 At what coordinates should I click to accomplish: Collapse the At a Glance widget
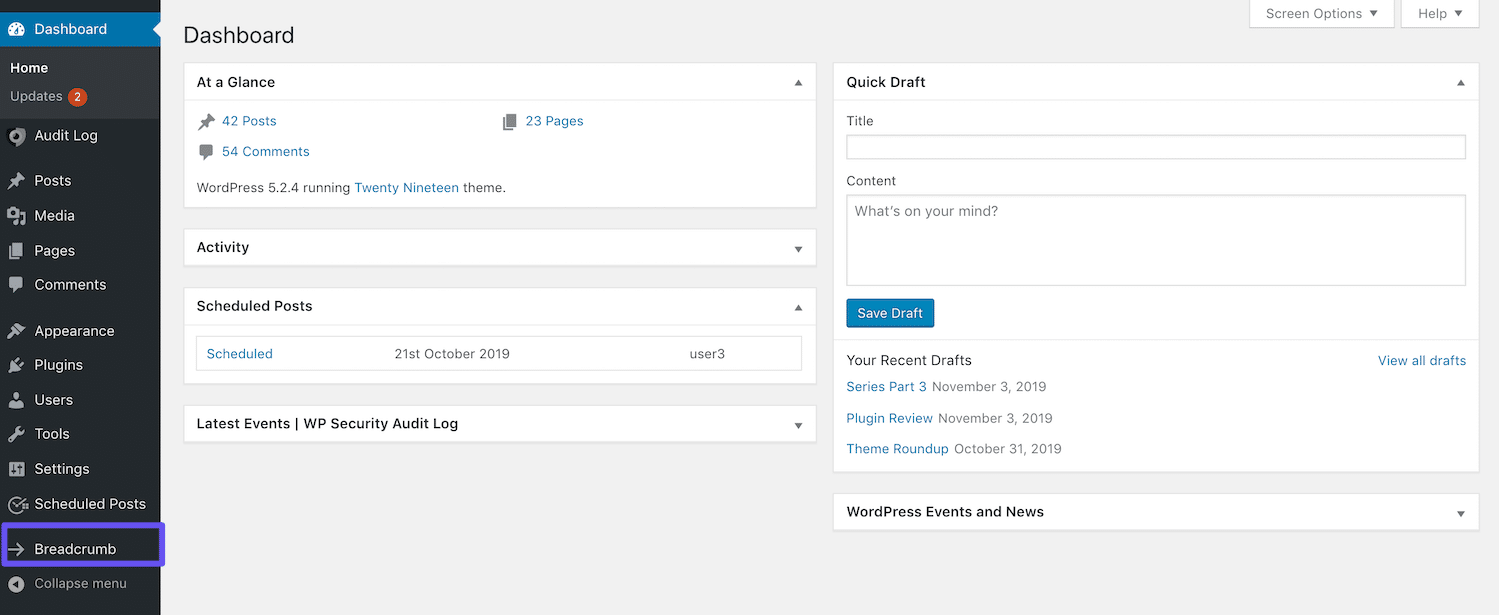[797, 82]
